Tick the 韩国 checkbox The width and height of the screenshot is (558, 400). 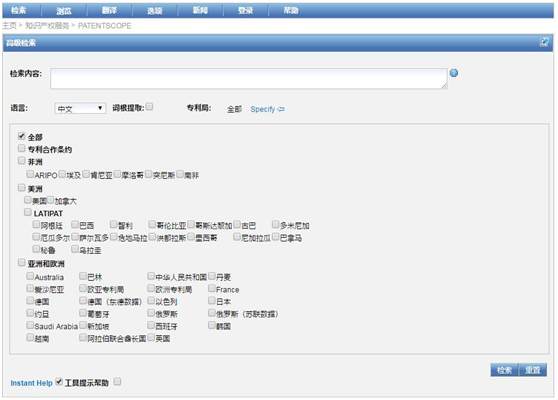click(x=212, y=325)
